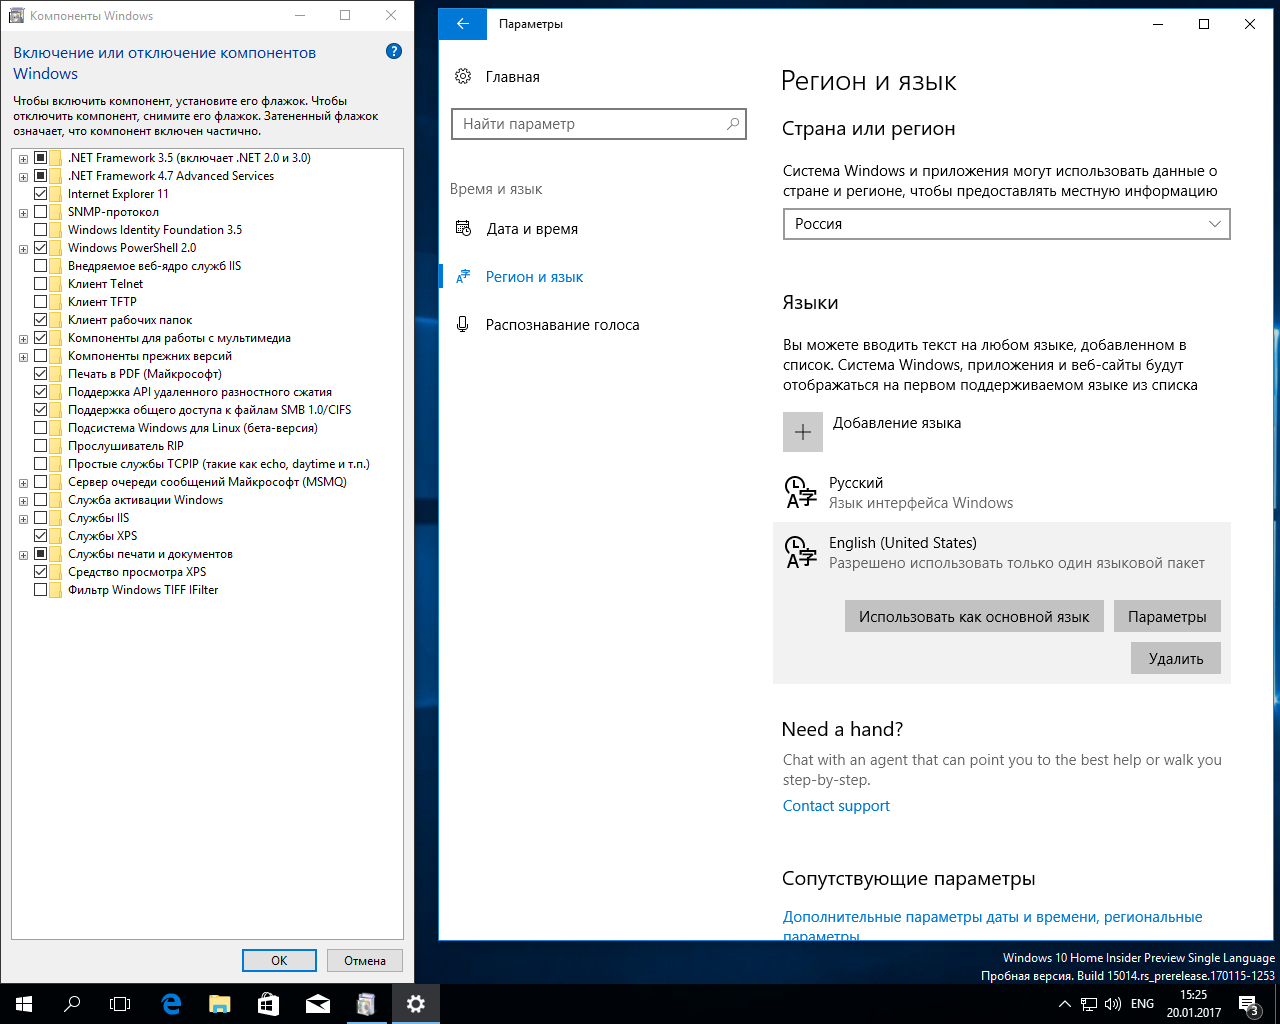Open Дата и время settings page

(x=532, y=229)
